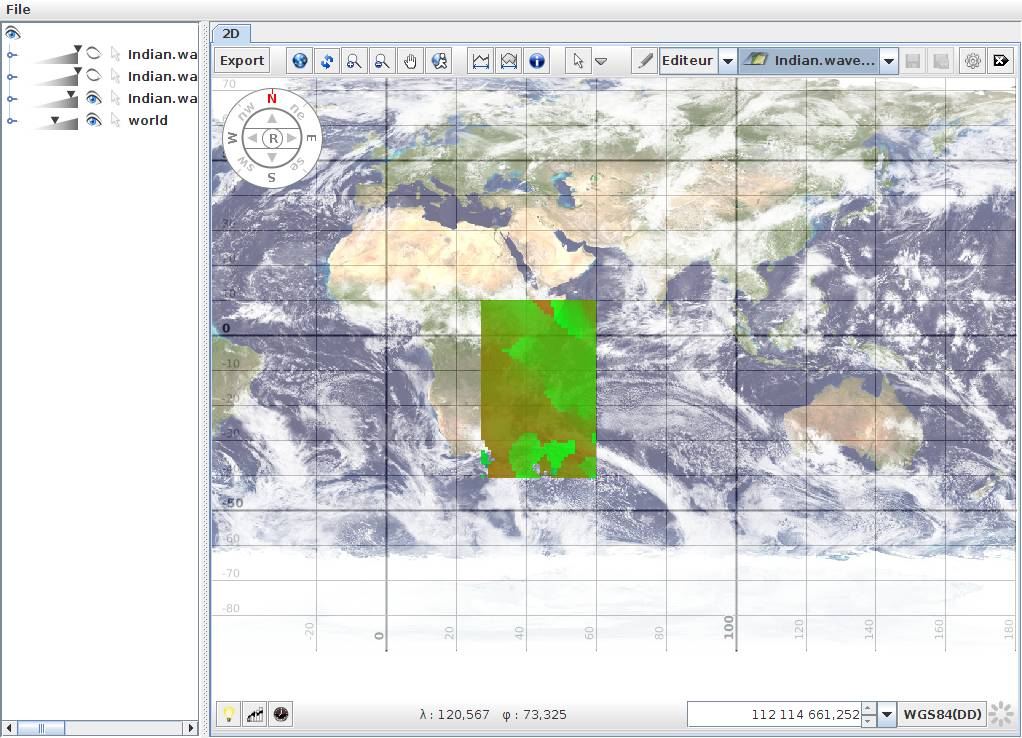The width and height of the screenshot is (1022, 738).
Task: Click the WGS84(DD) coordinate system button
Action: click(x=941, y=714)
